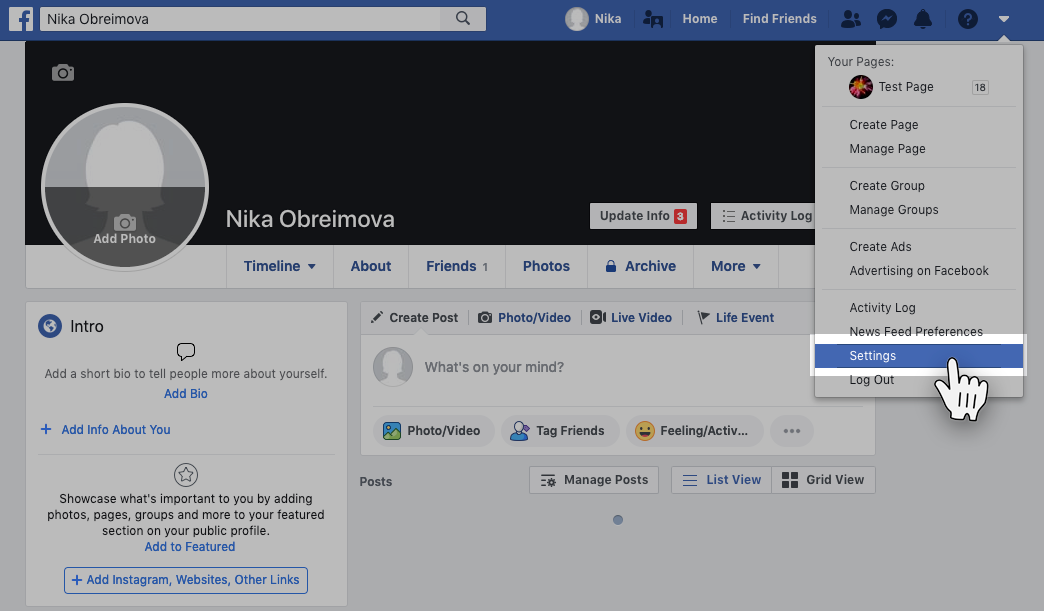
Task: Click the Test Page notification count badge
Action: 980,87
